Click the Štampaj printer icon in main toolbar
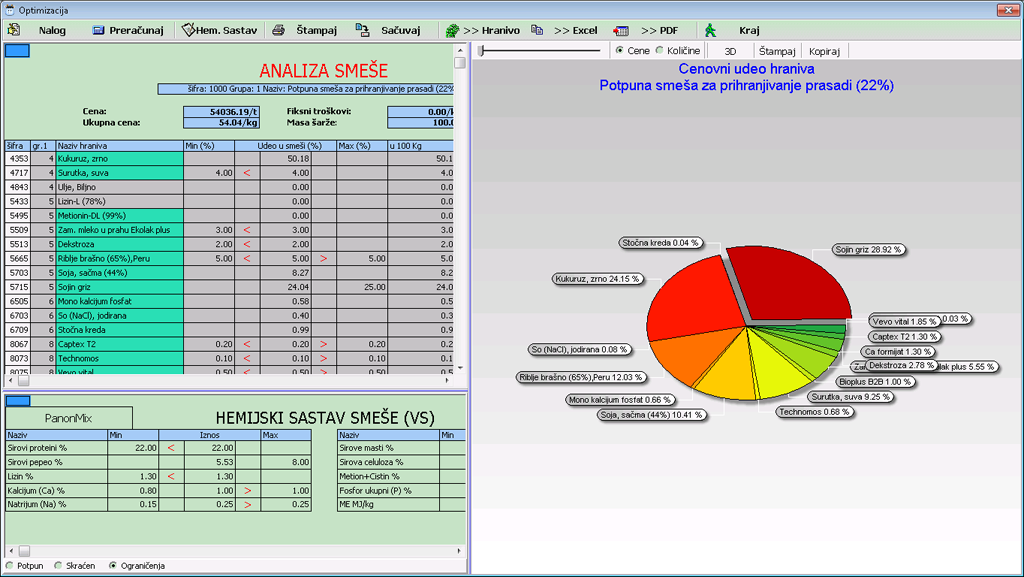Viewport: 1024px width, 577px height. pyautogui.click(x=278, y=30)
